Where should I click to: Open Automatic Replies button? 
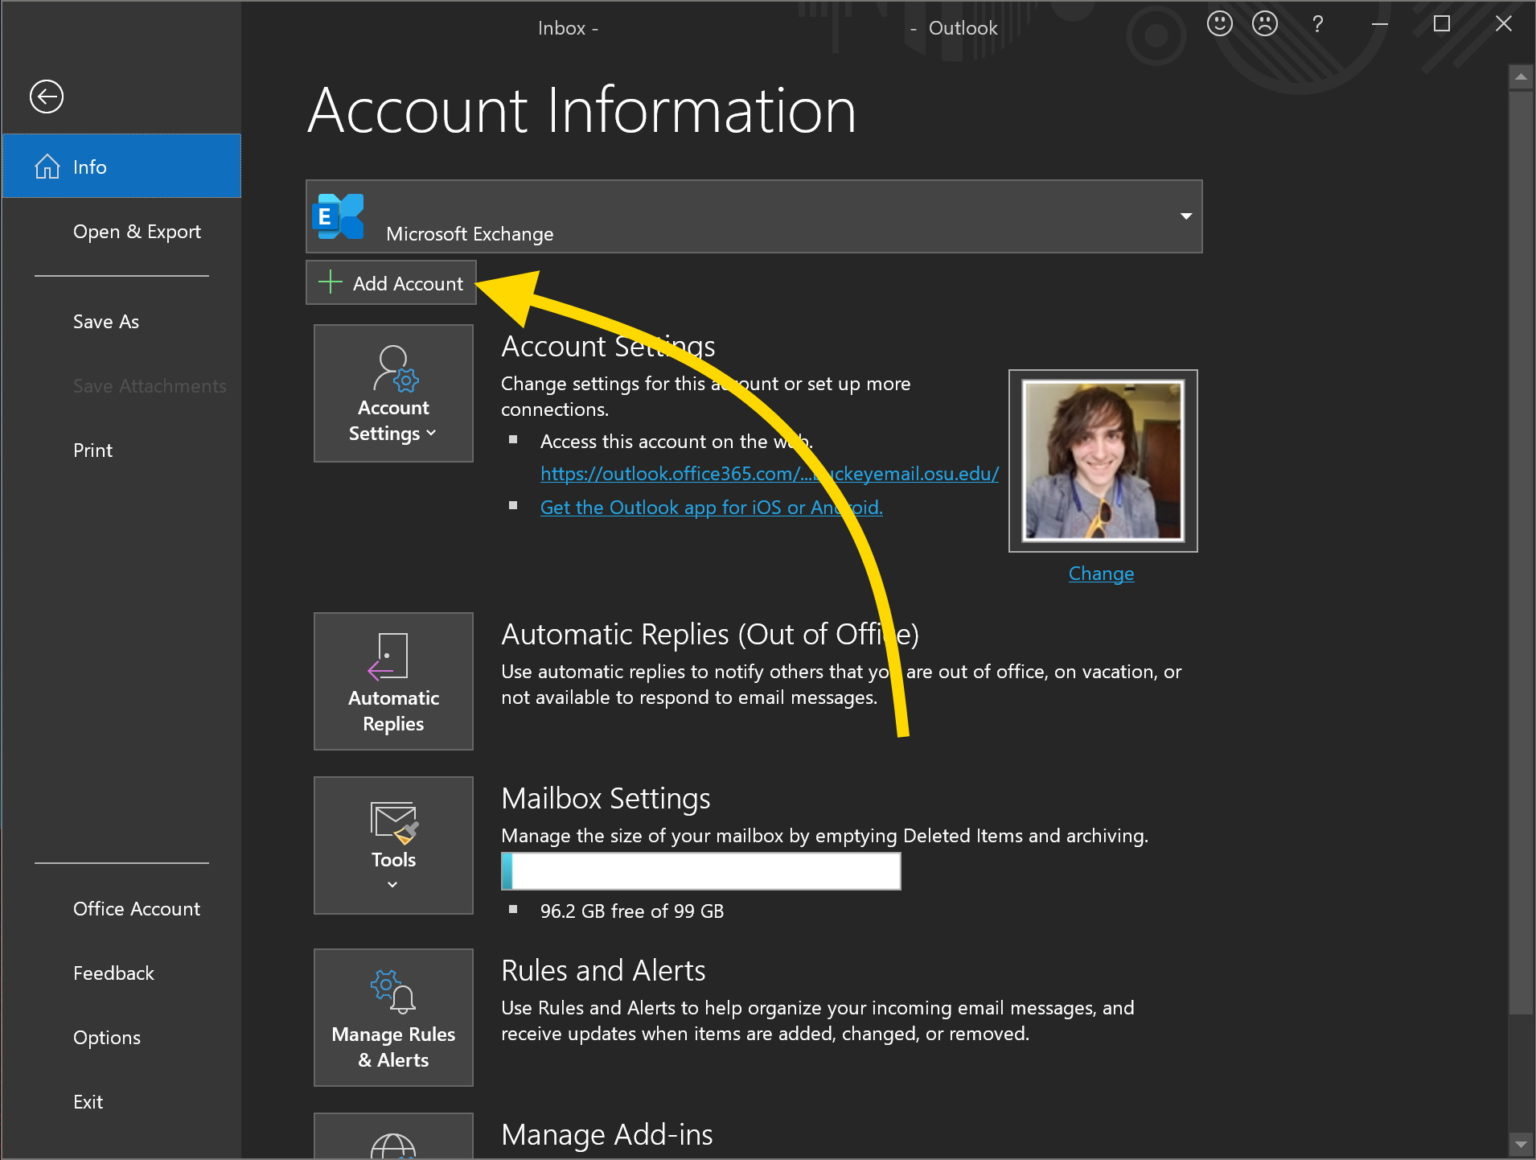click(393, 681)
